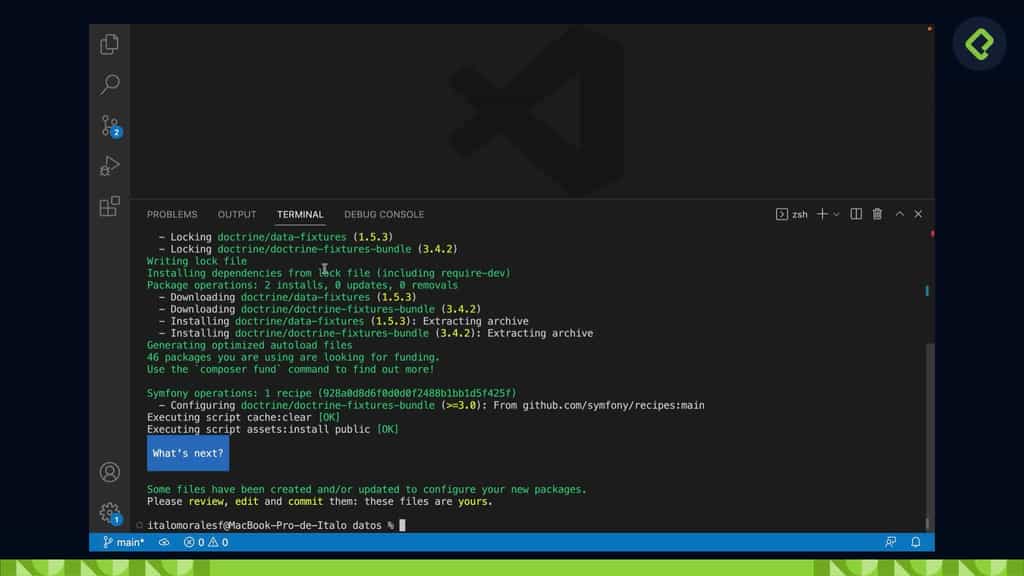Click the main* git branch indicator

click(123, 542)
